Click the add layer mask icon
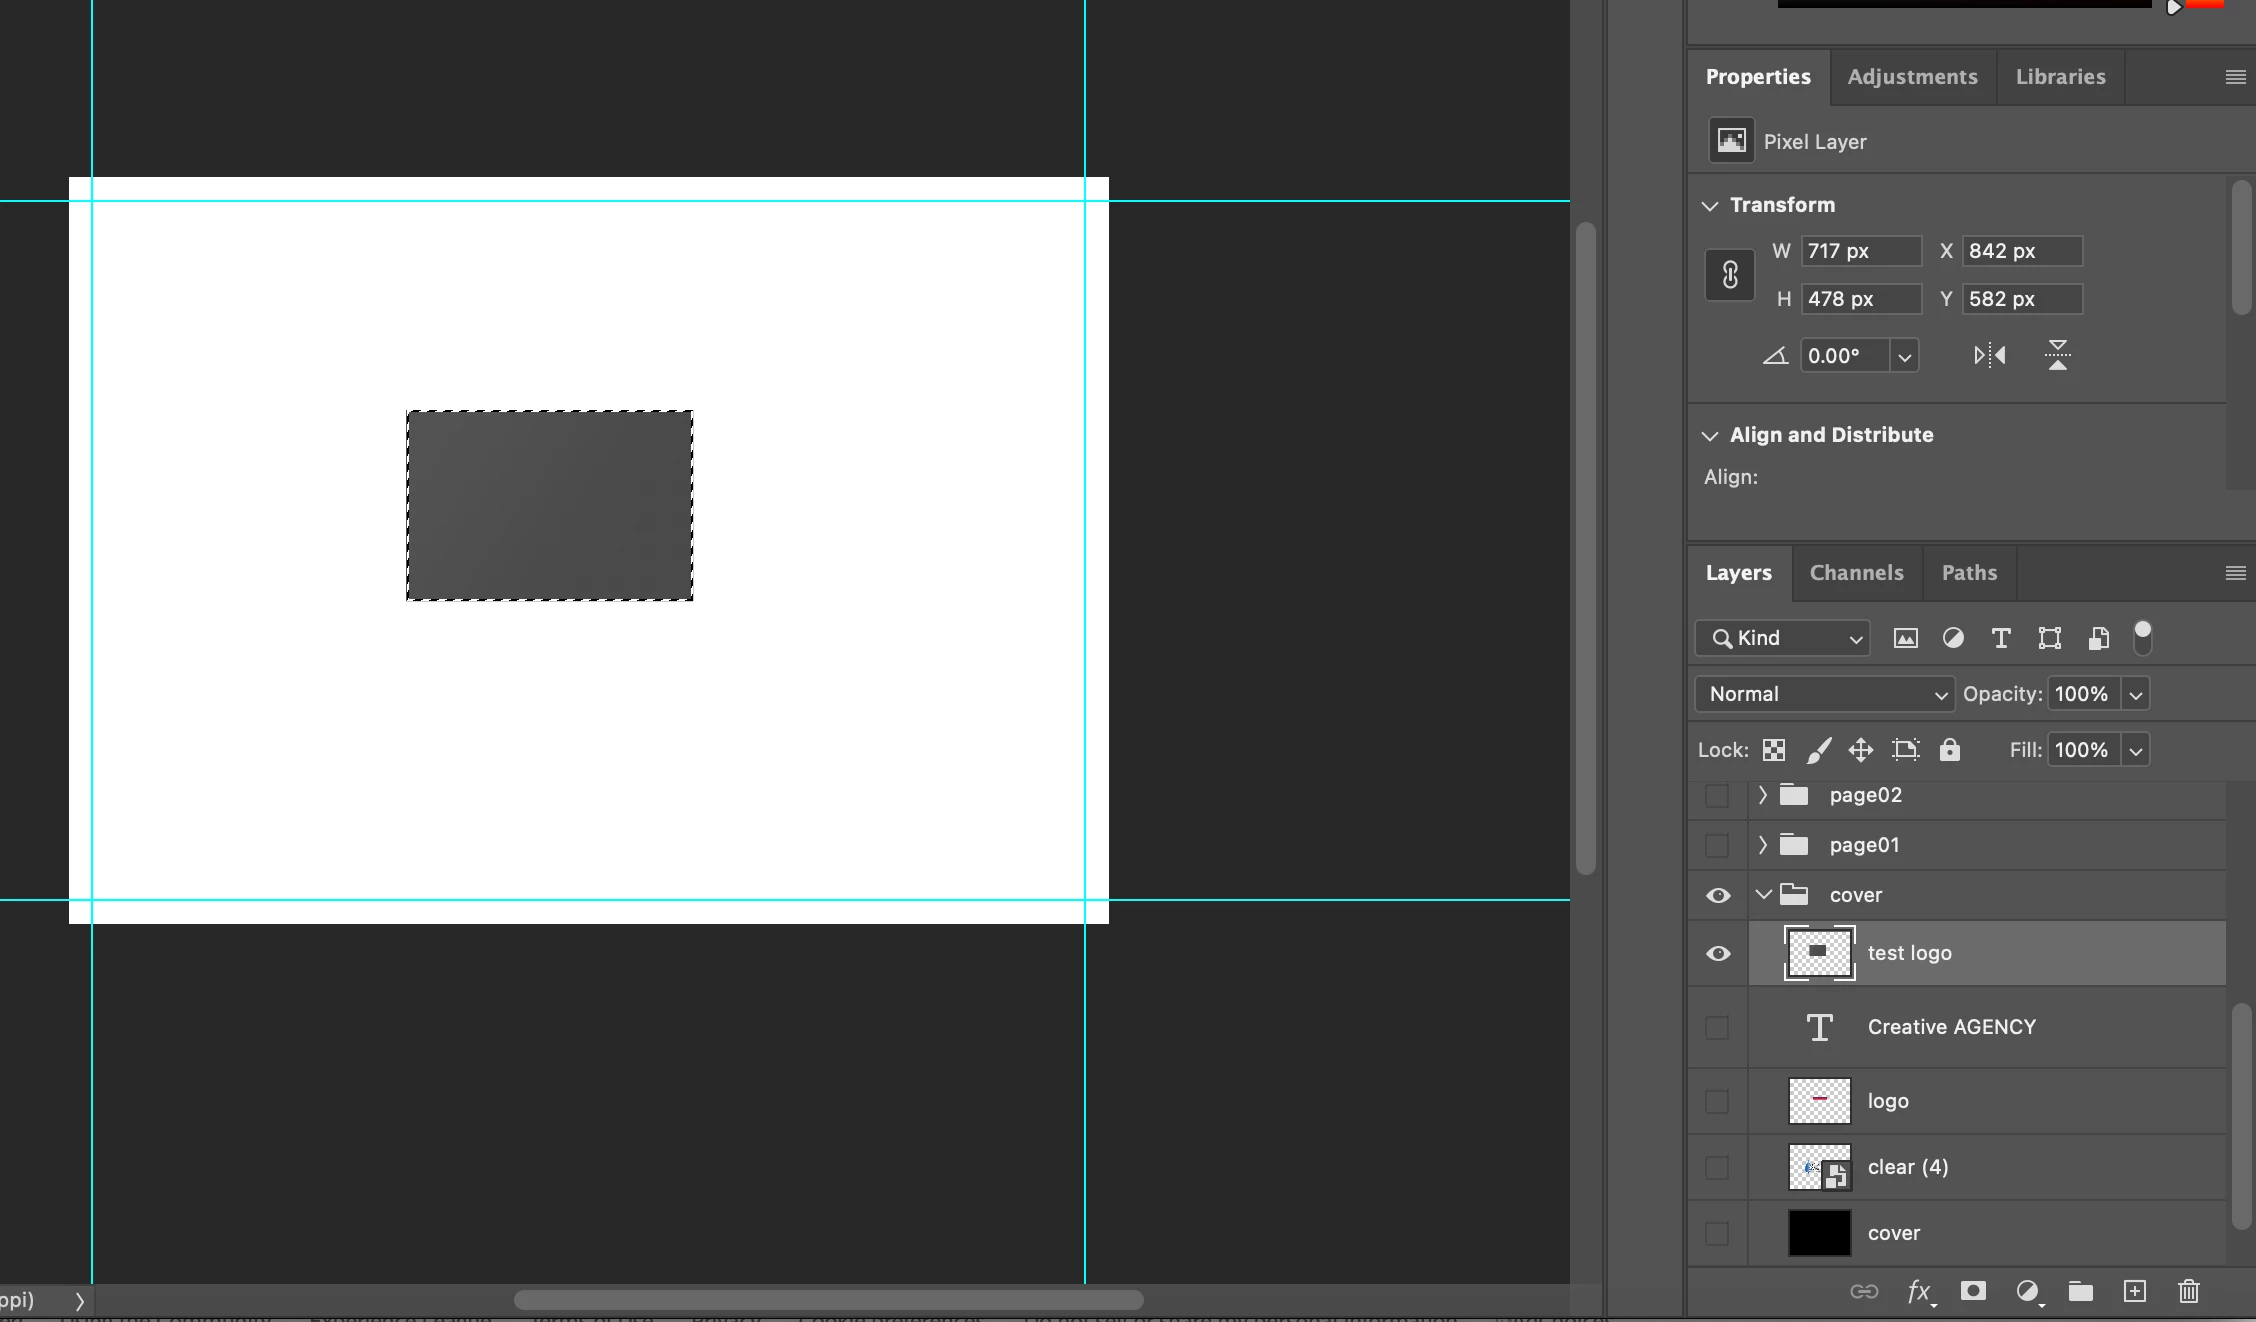Viewport: 2256px width, 1322px height. coord(1973,1291)
